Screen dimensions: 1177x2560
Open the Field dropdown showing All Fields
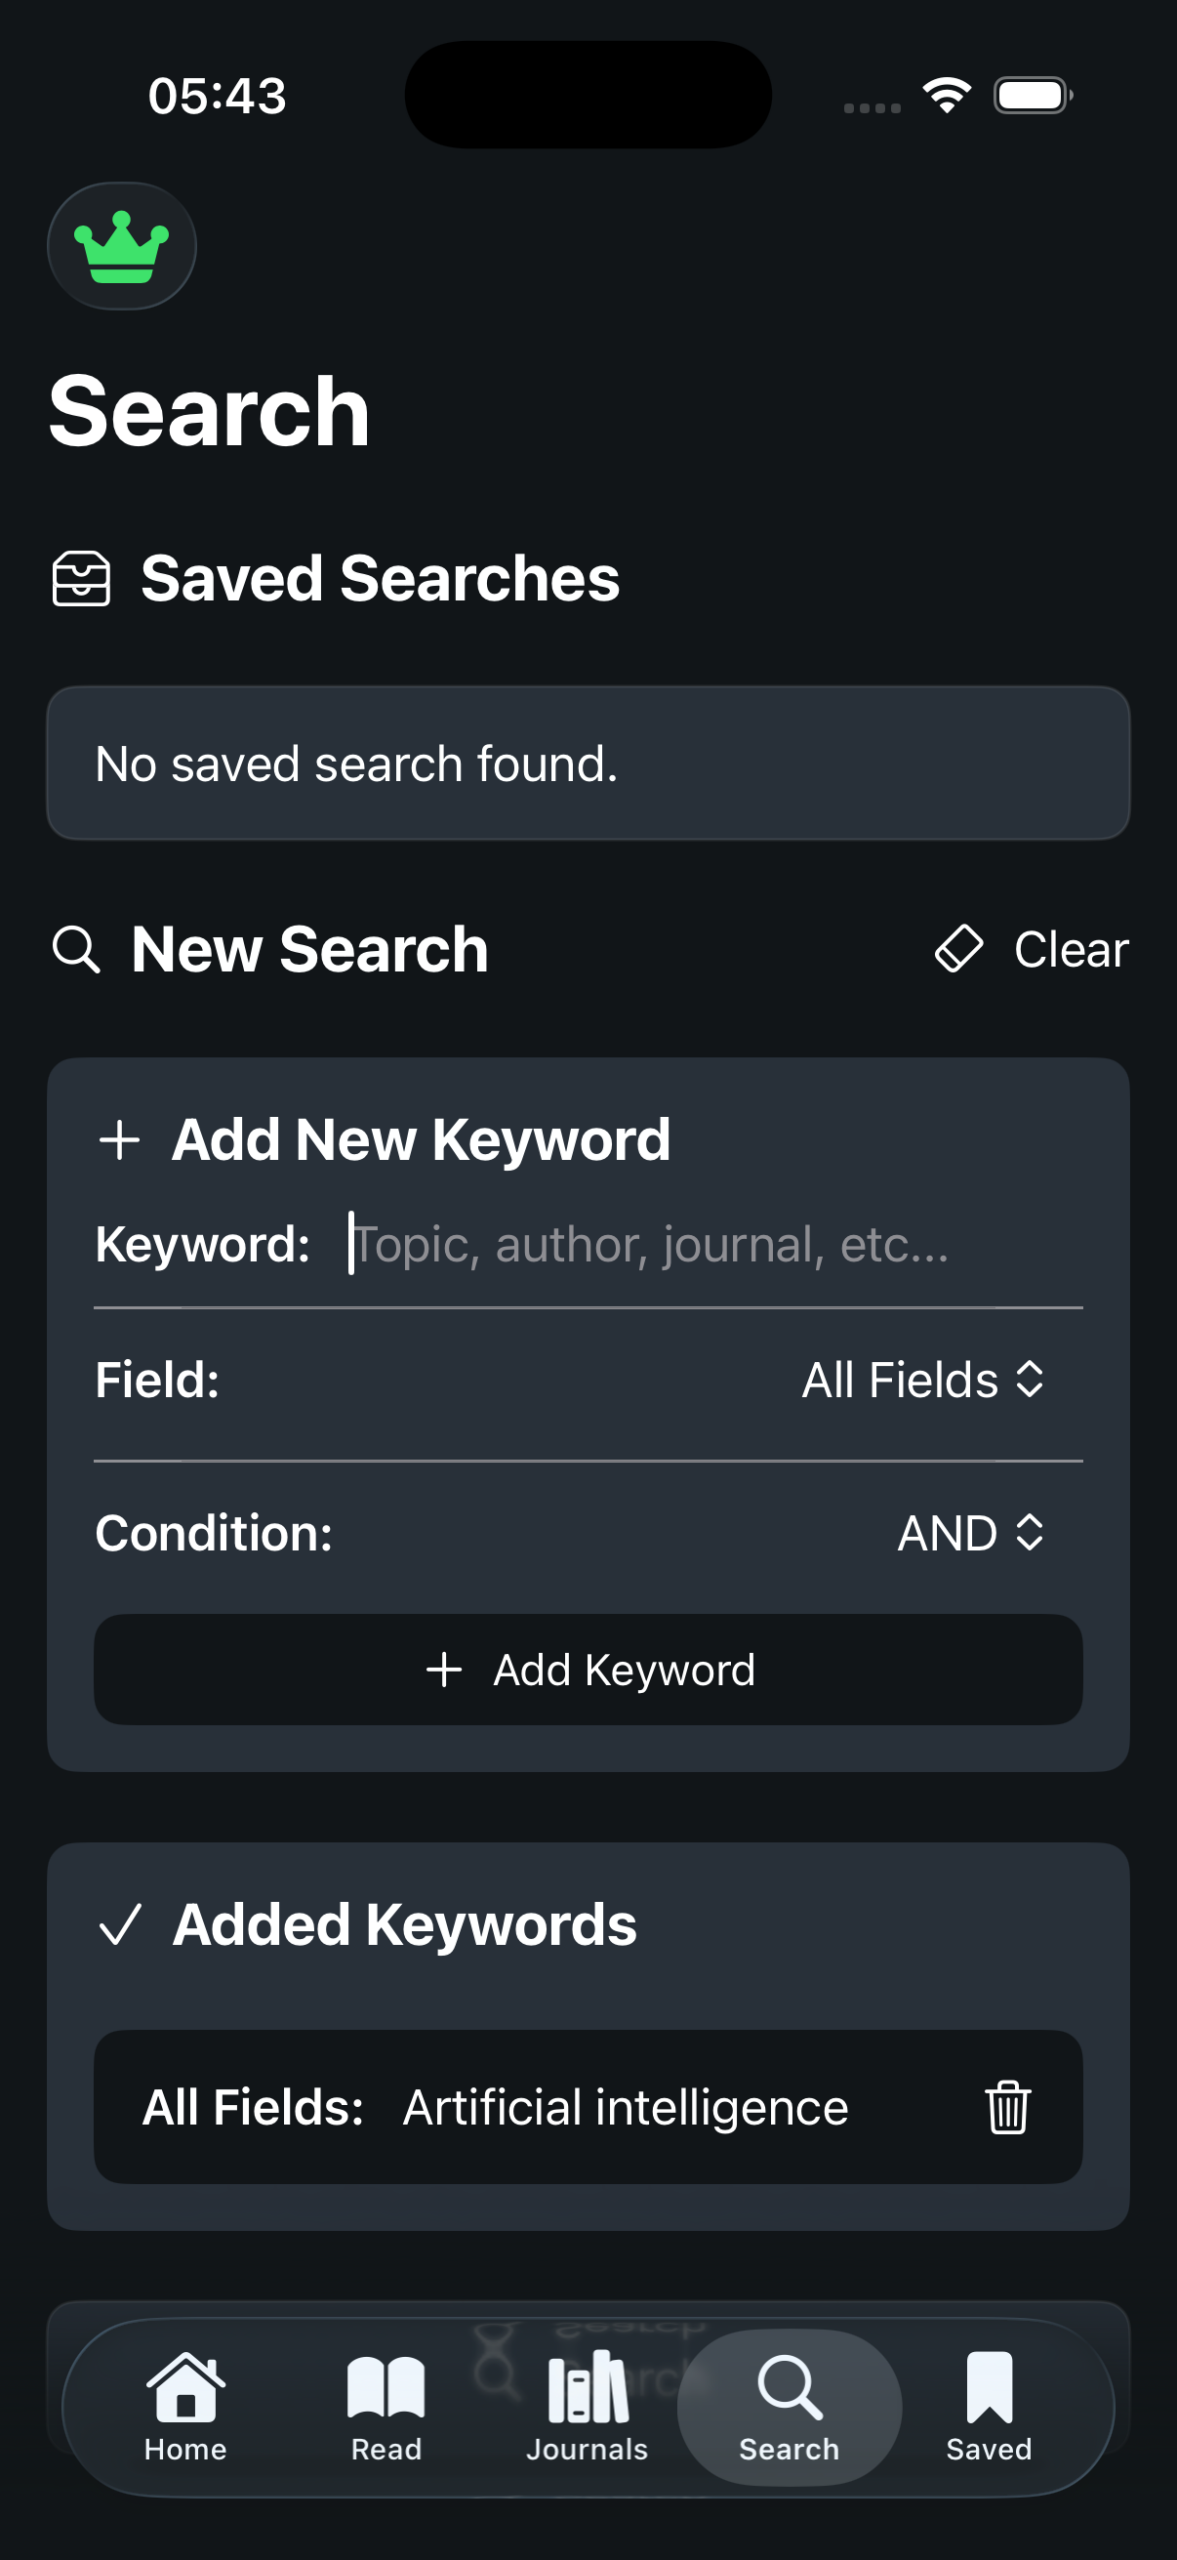click(921, 1380)
